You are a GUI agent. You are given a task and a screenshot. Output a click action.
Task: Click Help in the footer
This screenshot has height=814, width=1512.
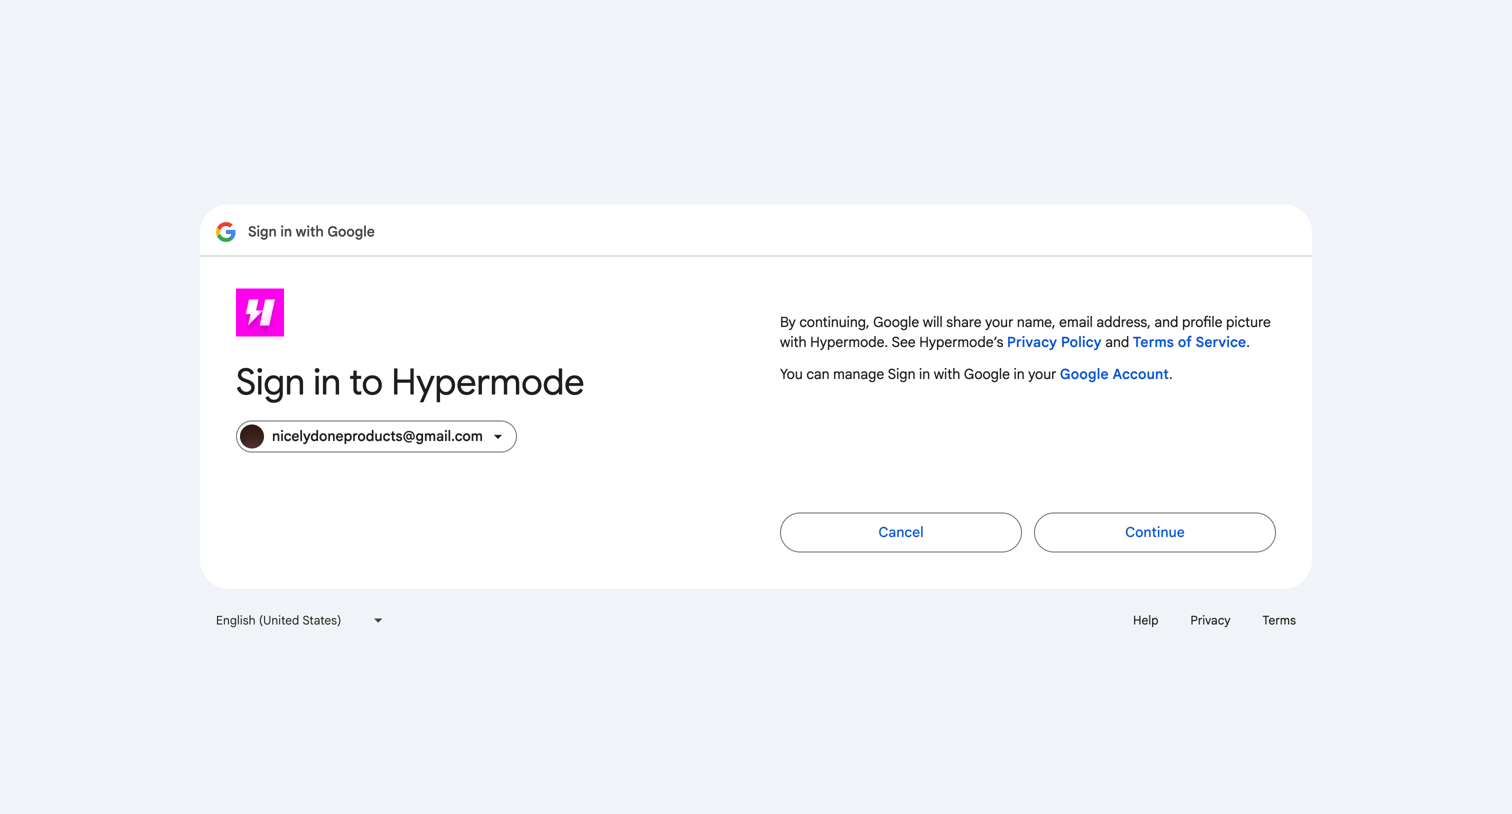click(1146, 620)
